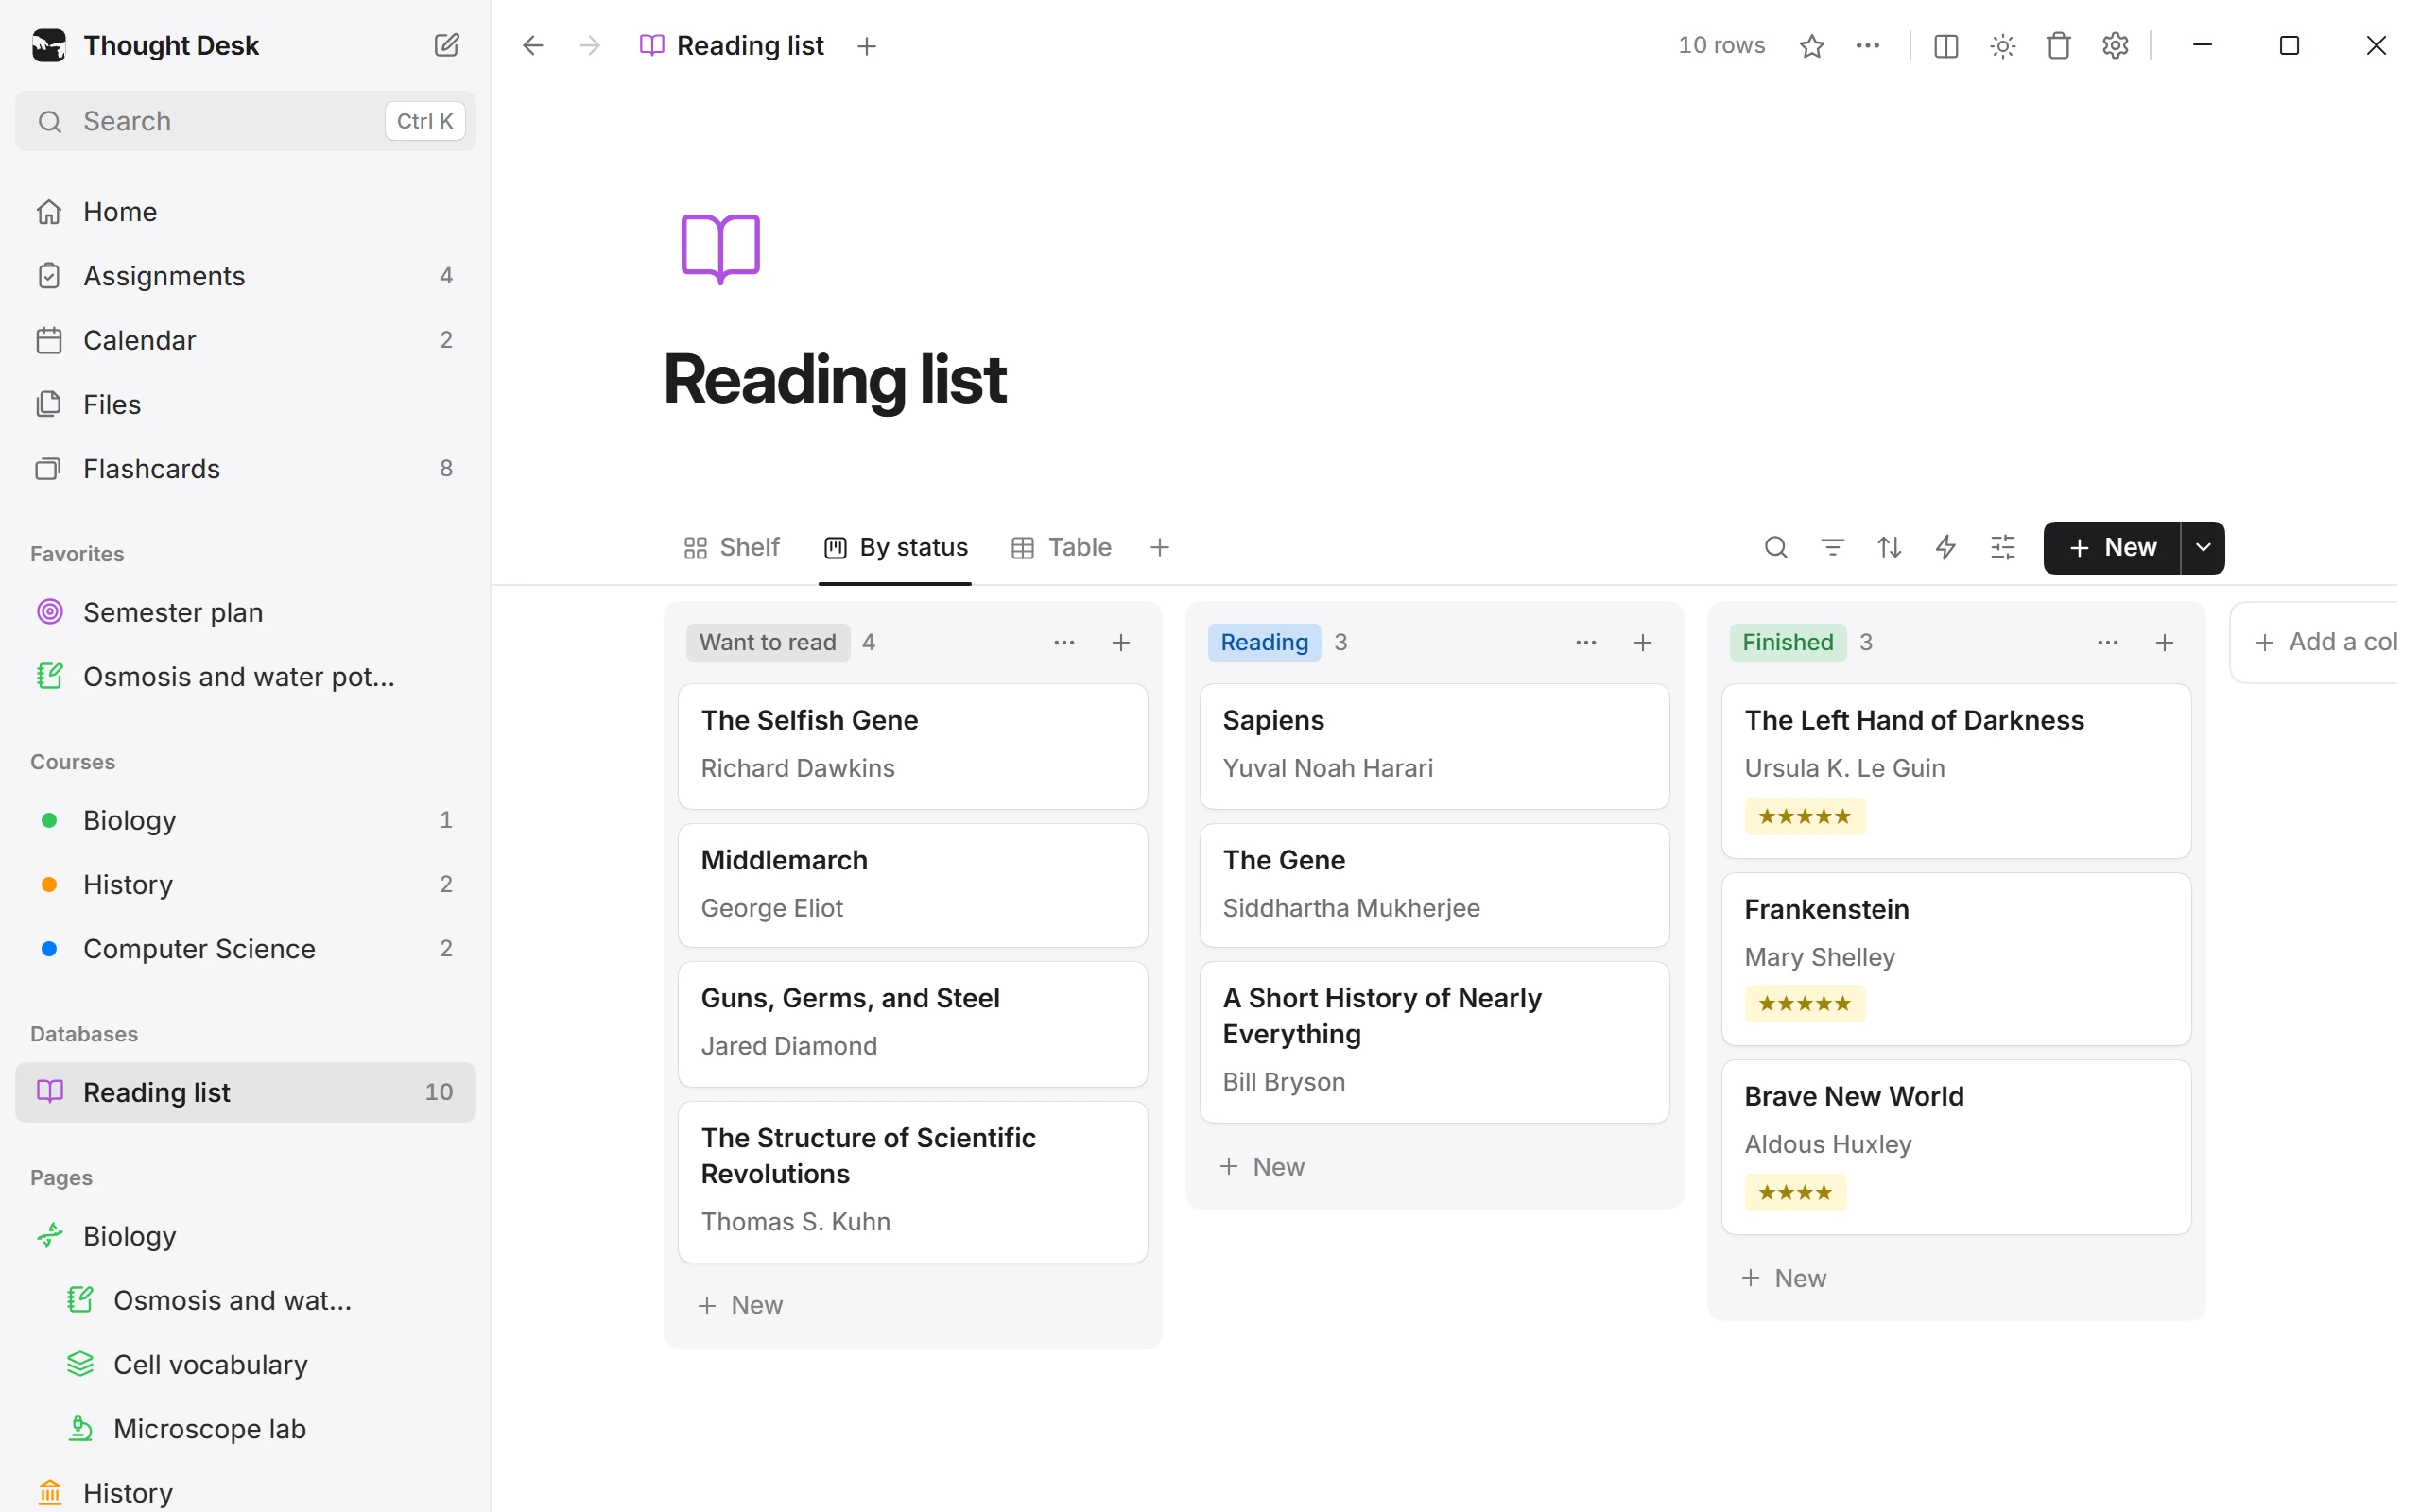
Task: Open Assignments in the sidebar
Action: tap(245, 276)
